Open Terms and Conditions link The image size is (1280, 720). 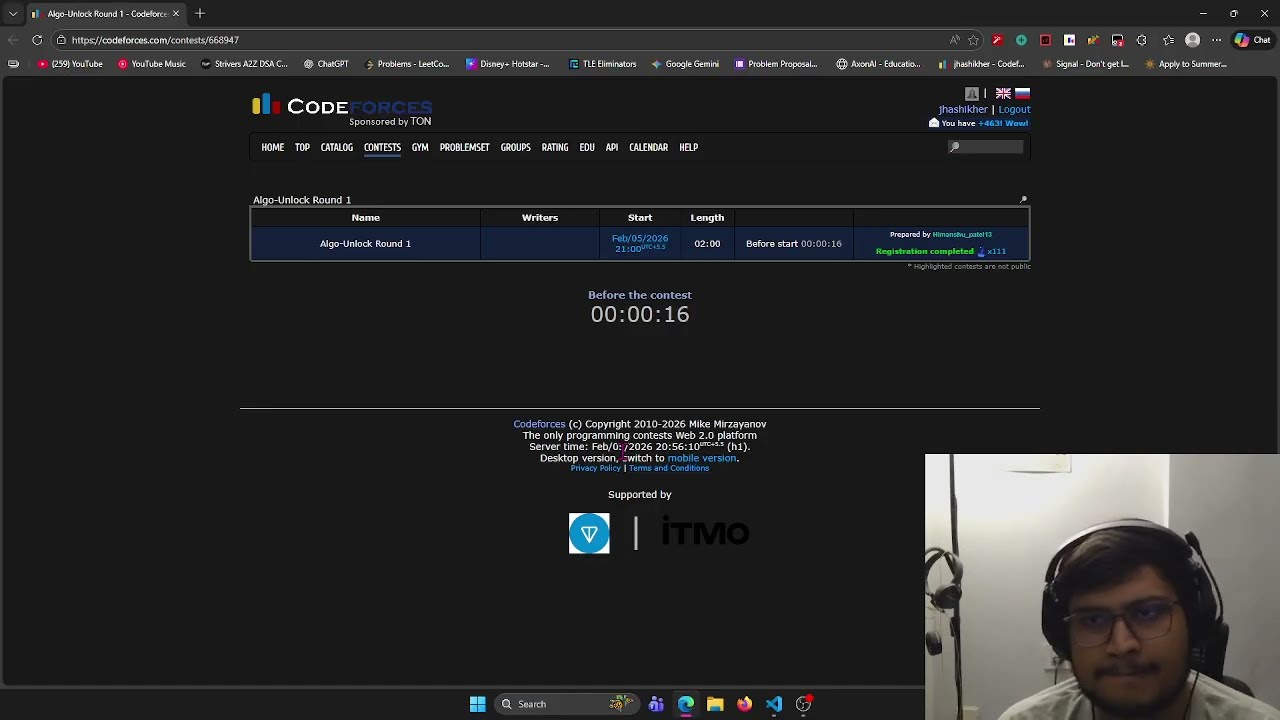pyautogui.click(x=669, y=468)
